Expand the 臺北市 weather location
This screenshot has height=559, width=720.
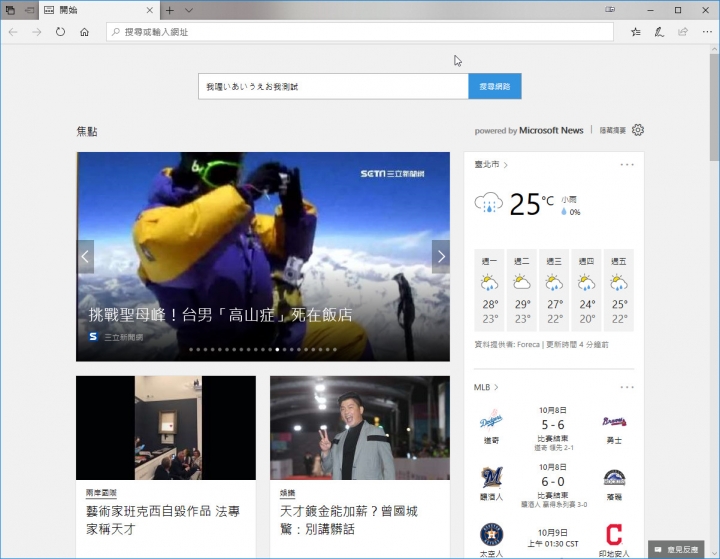coord(491,164)
